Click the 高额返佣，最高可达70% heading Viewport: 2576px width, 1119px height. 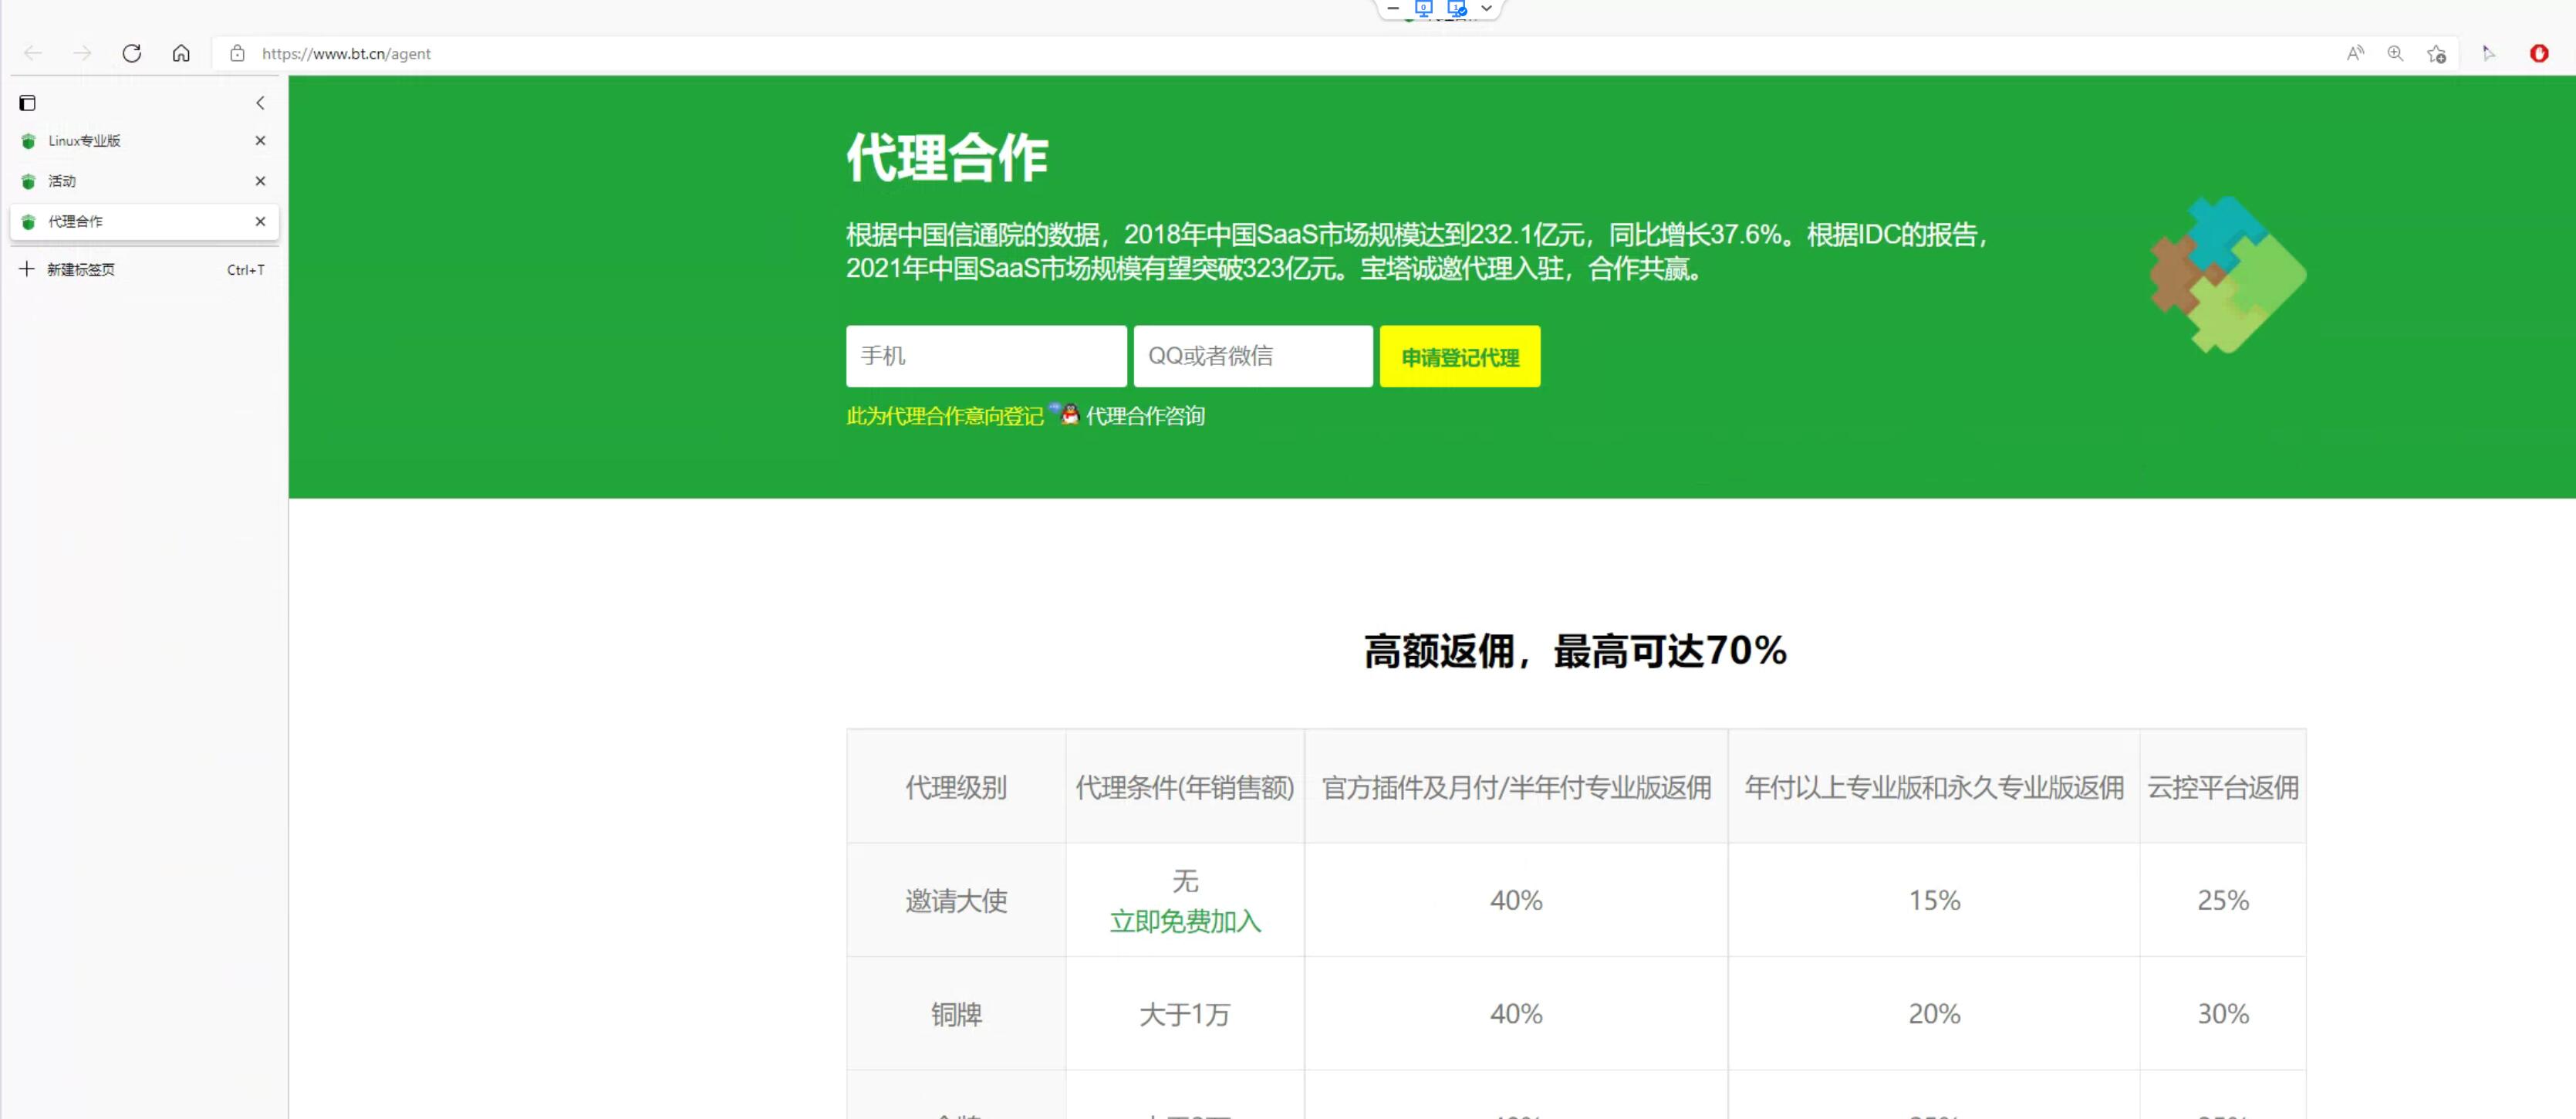tap(1575, 651)
